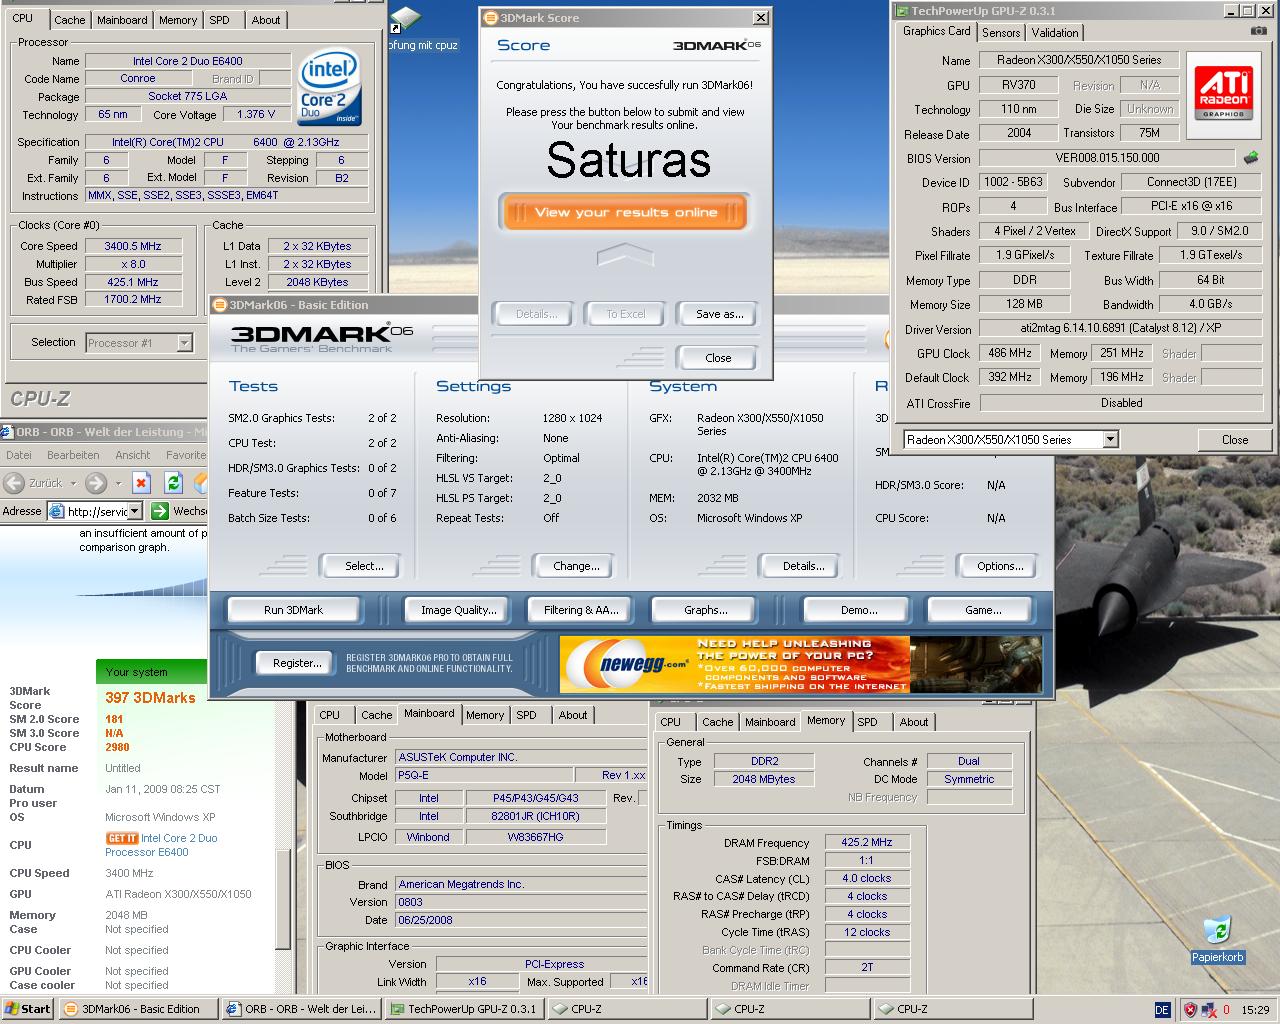Switch to TechPowerUp GPU-Z taskbar item
Screen dimensions: 1280x1024
tap(463, 1009)
